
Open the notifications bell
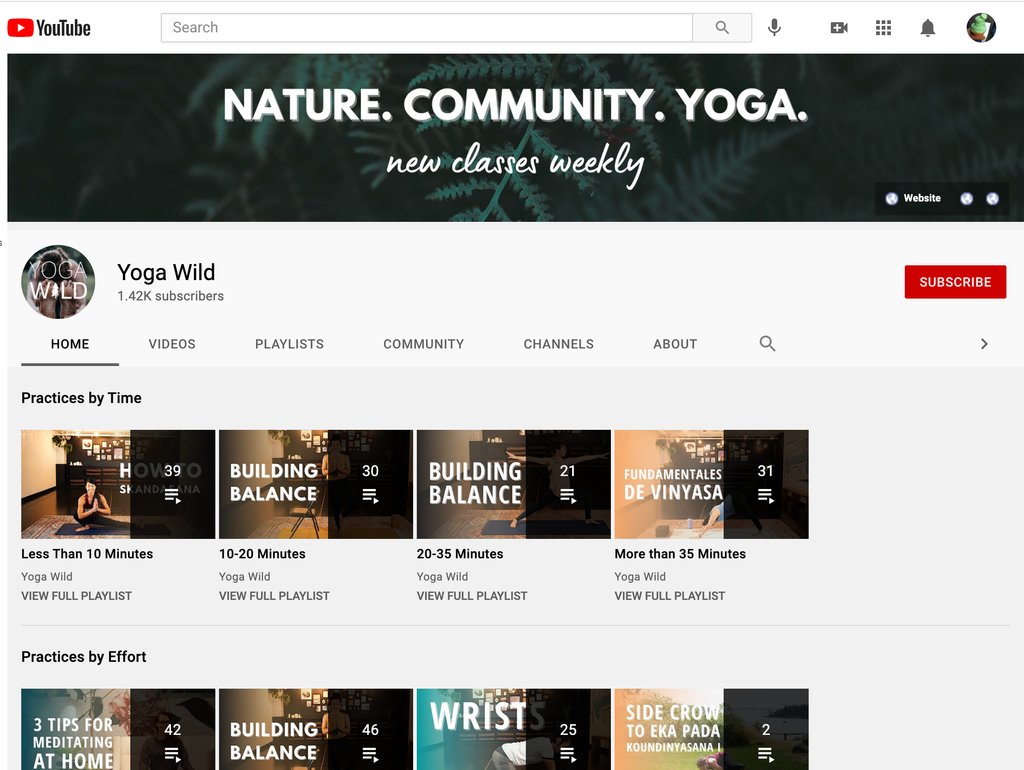928,28
